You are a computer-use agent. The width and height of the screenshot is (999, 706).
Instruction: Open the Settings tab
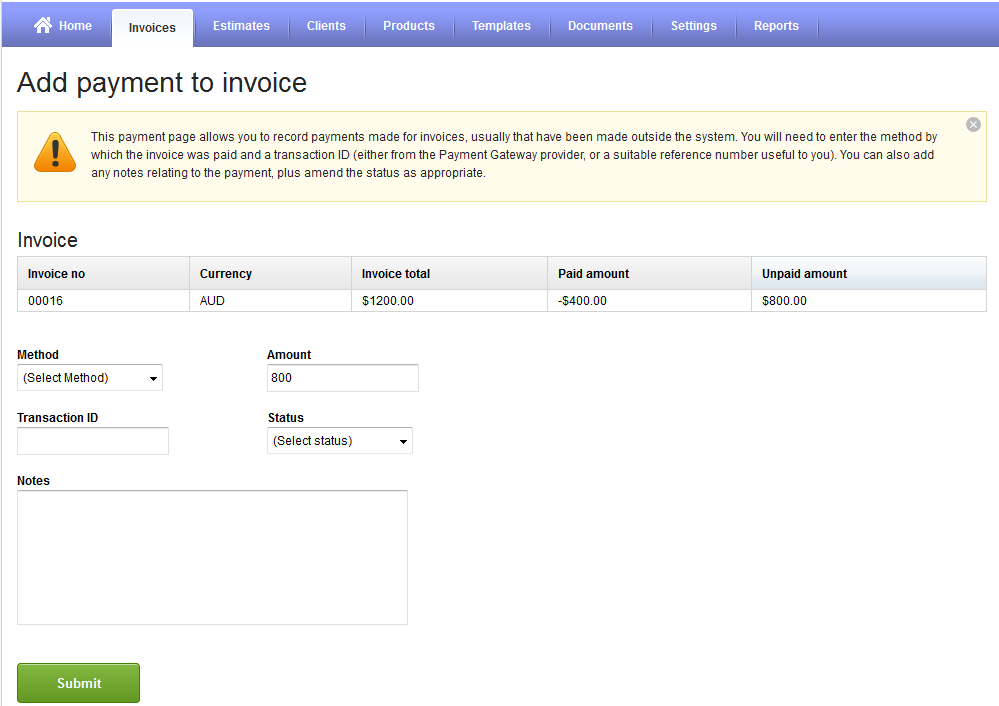pyautogui.click(x=693, y=26)
